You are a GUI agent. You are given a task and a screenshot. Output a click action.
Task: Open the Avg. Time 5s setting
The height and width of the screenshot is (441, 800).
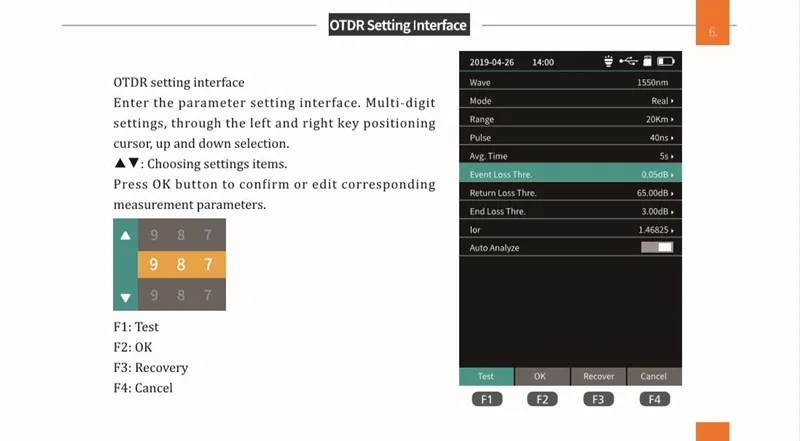(570, 156)
